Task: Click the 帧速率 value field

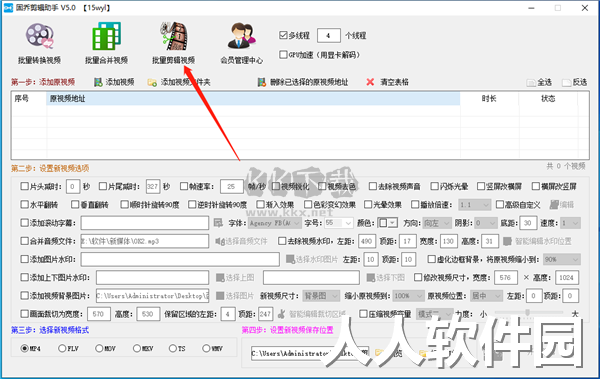Action: pyautogui.click(x=232, y=186)
